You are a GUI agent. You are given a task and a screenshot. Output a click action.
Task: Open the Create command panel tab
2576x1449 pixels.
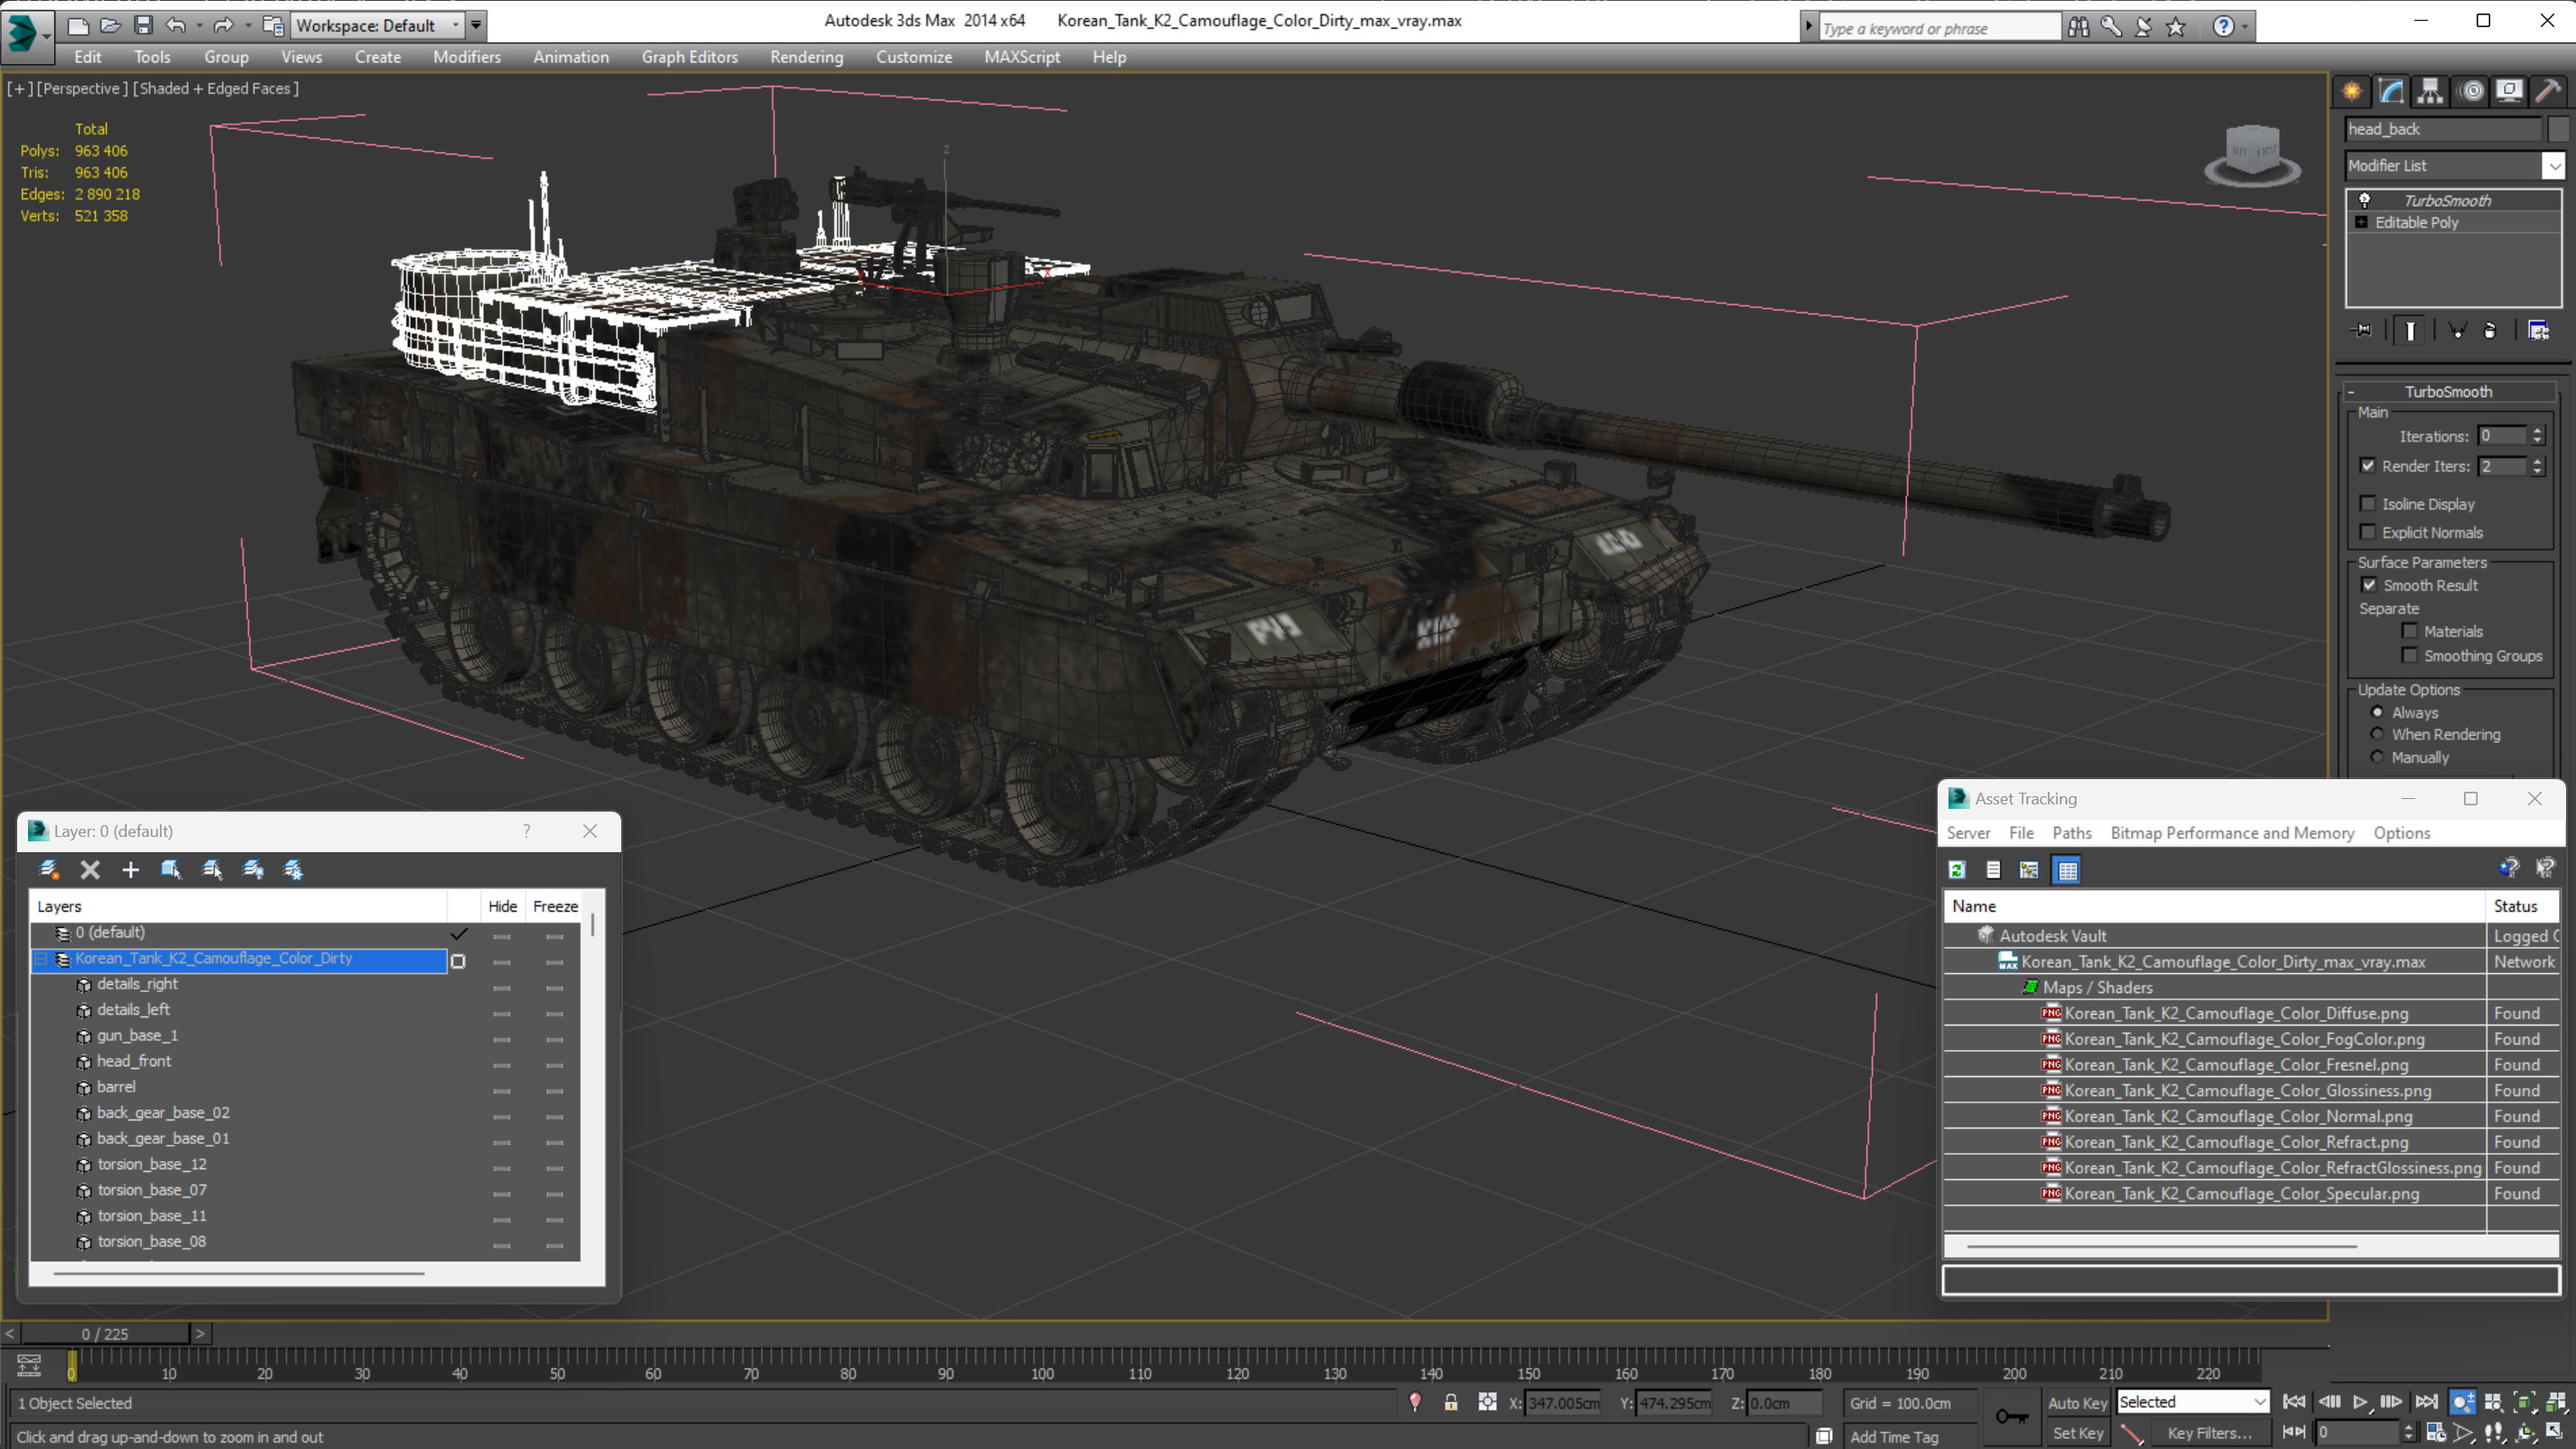pyautogui.click(x=2352, y=91)
